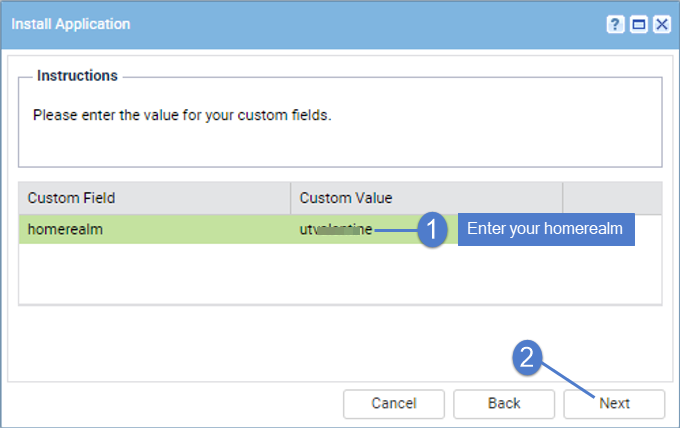
Task: Close the Install Application dialog
Action: pyautogui.click(x=662, y=24)
